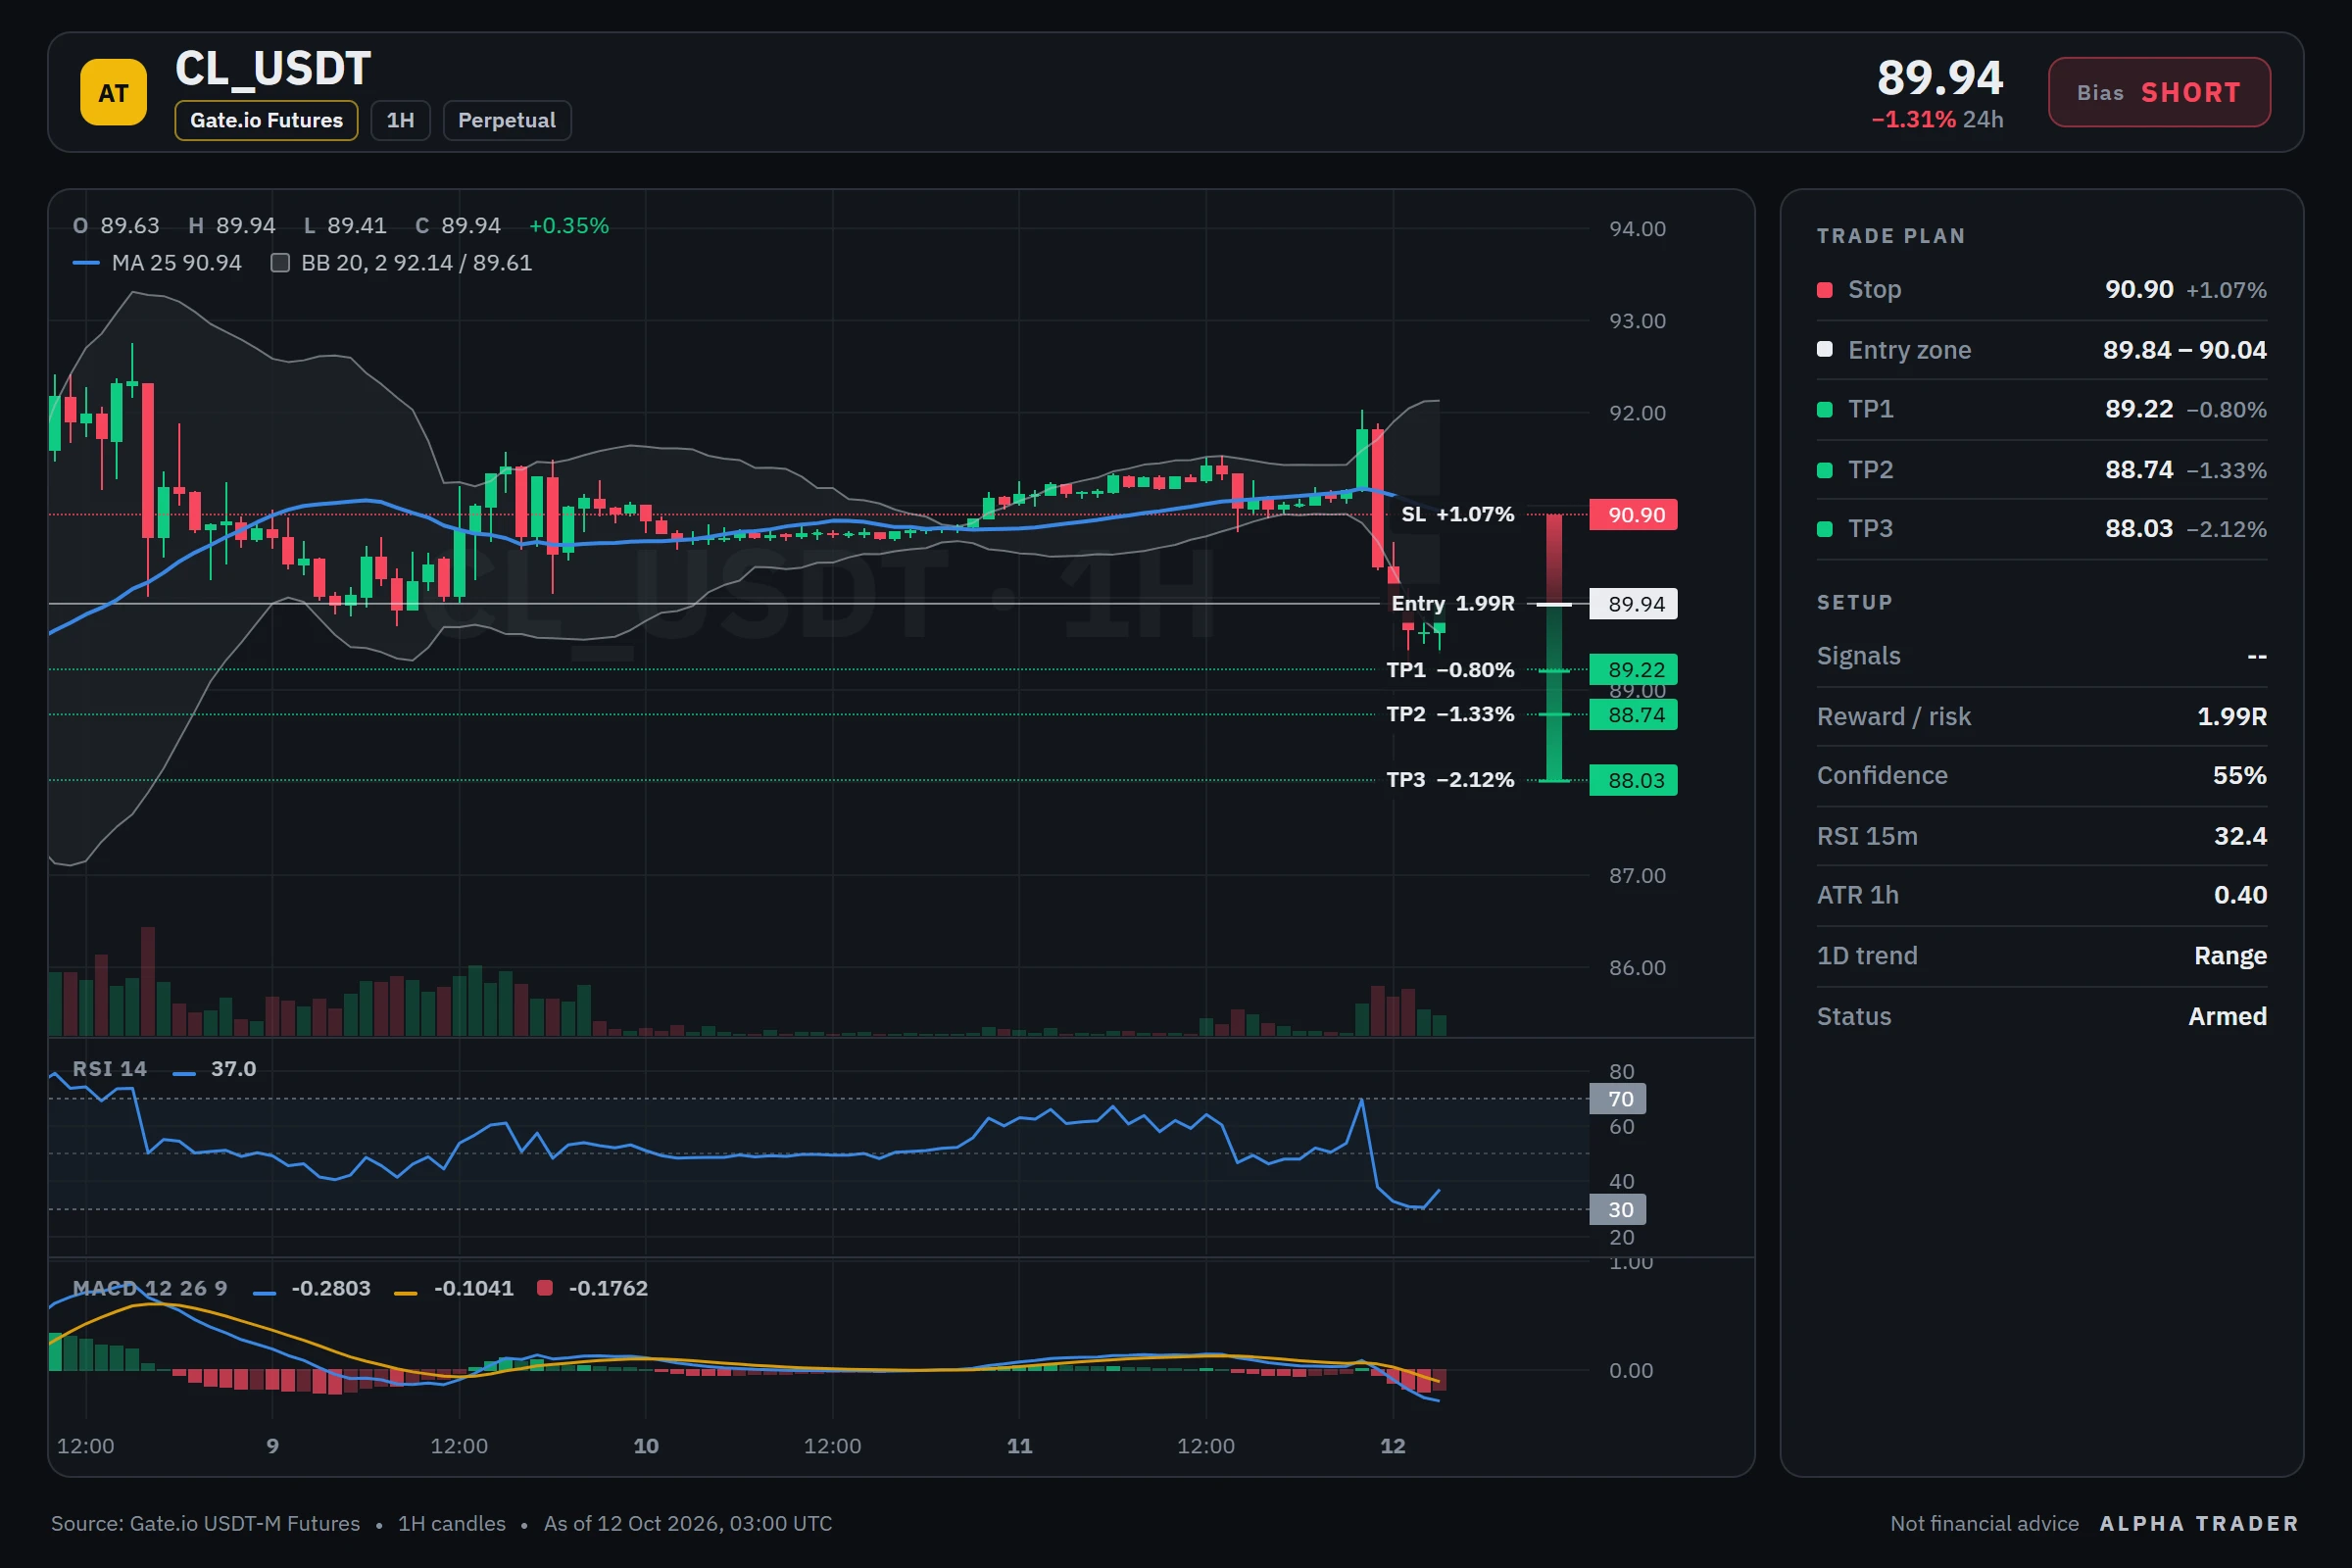This screenshot has height=1568, width=2352.
Task: Click the Entry zone 89.84 – 90.04 value
Action: tap(2184, 350)
